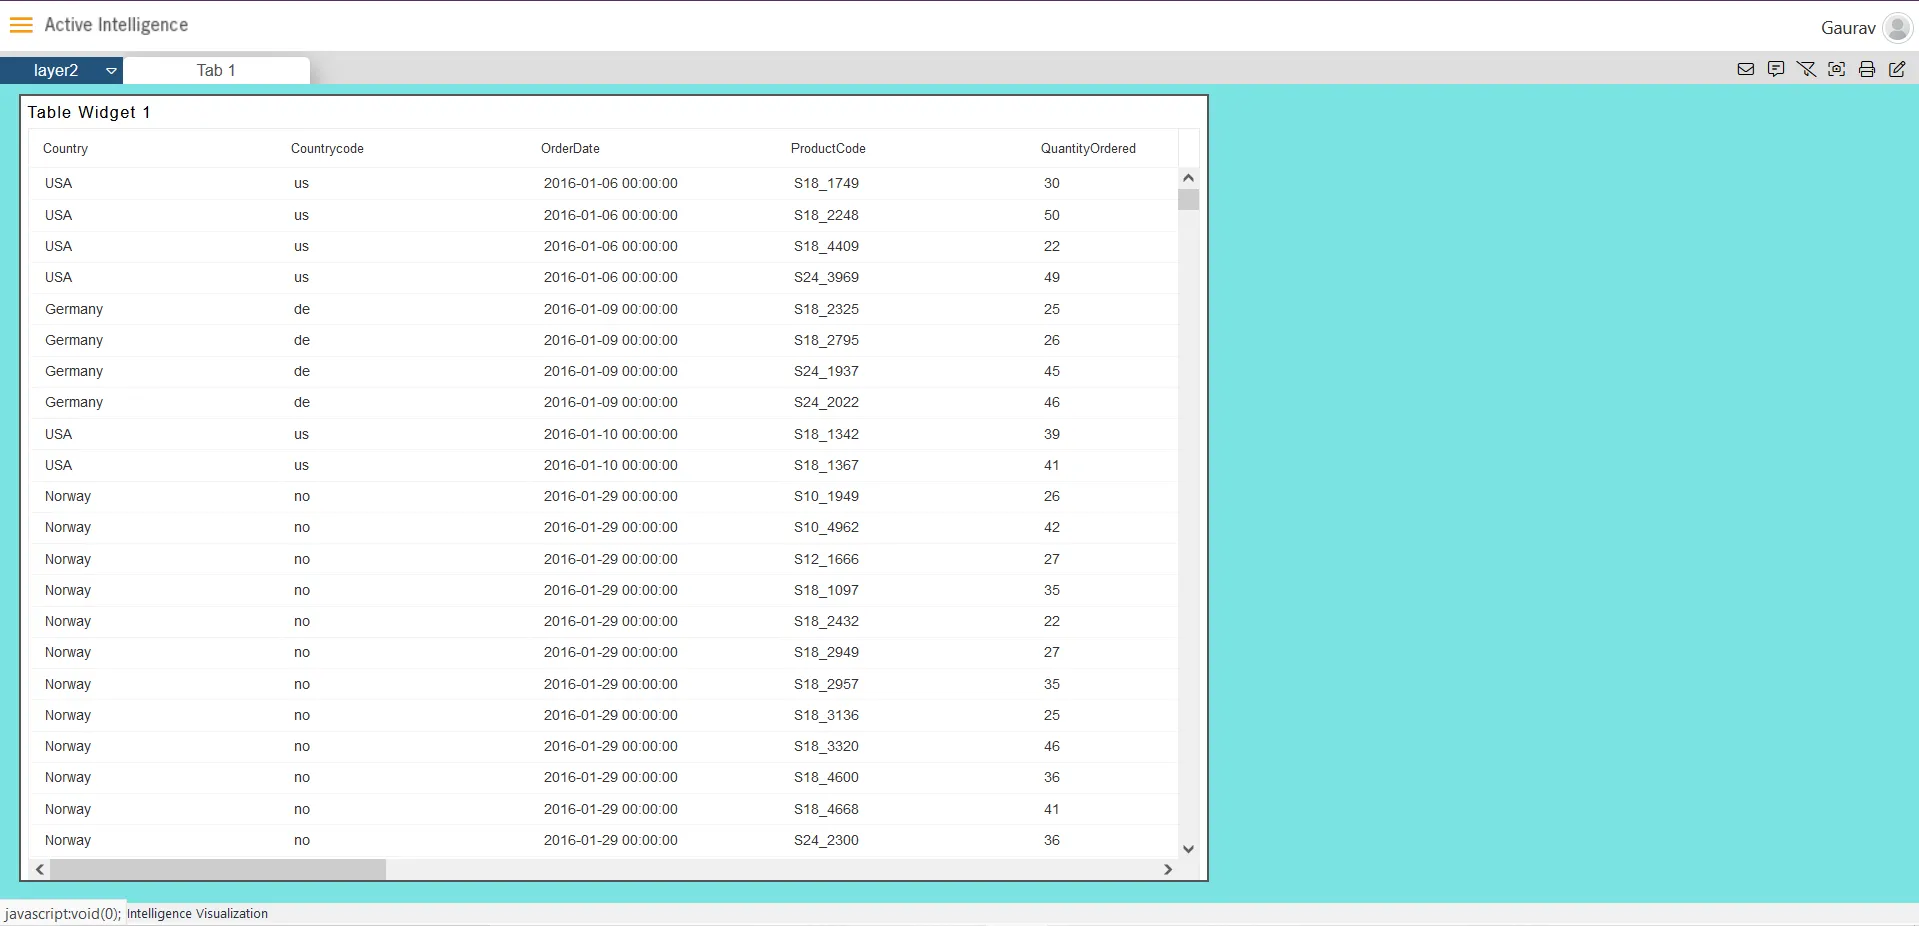The height and width of the screenshot is (926, 1919).
Task: Open the Gaurav user avatar
Action: coord(1896,28)
